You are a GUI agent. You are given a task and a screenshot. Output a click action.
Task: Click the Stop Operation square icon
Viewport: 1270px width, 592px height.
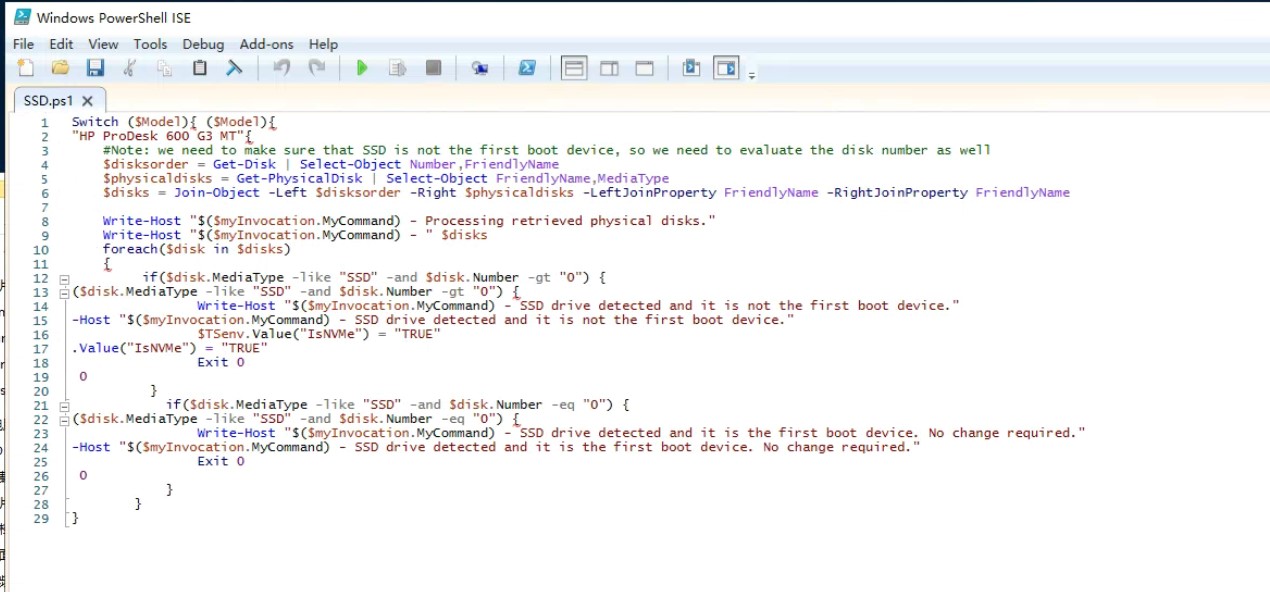pos(433,68)
